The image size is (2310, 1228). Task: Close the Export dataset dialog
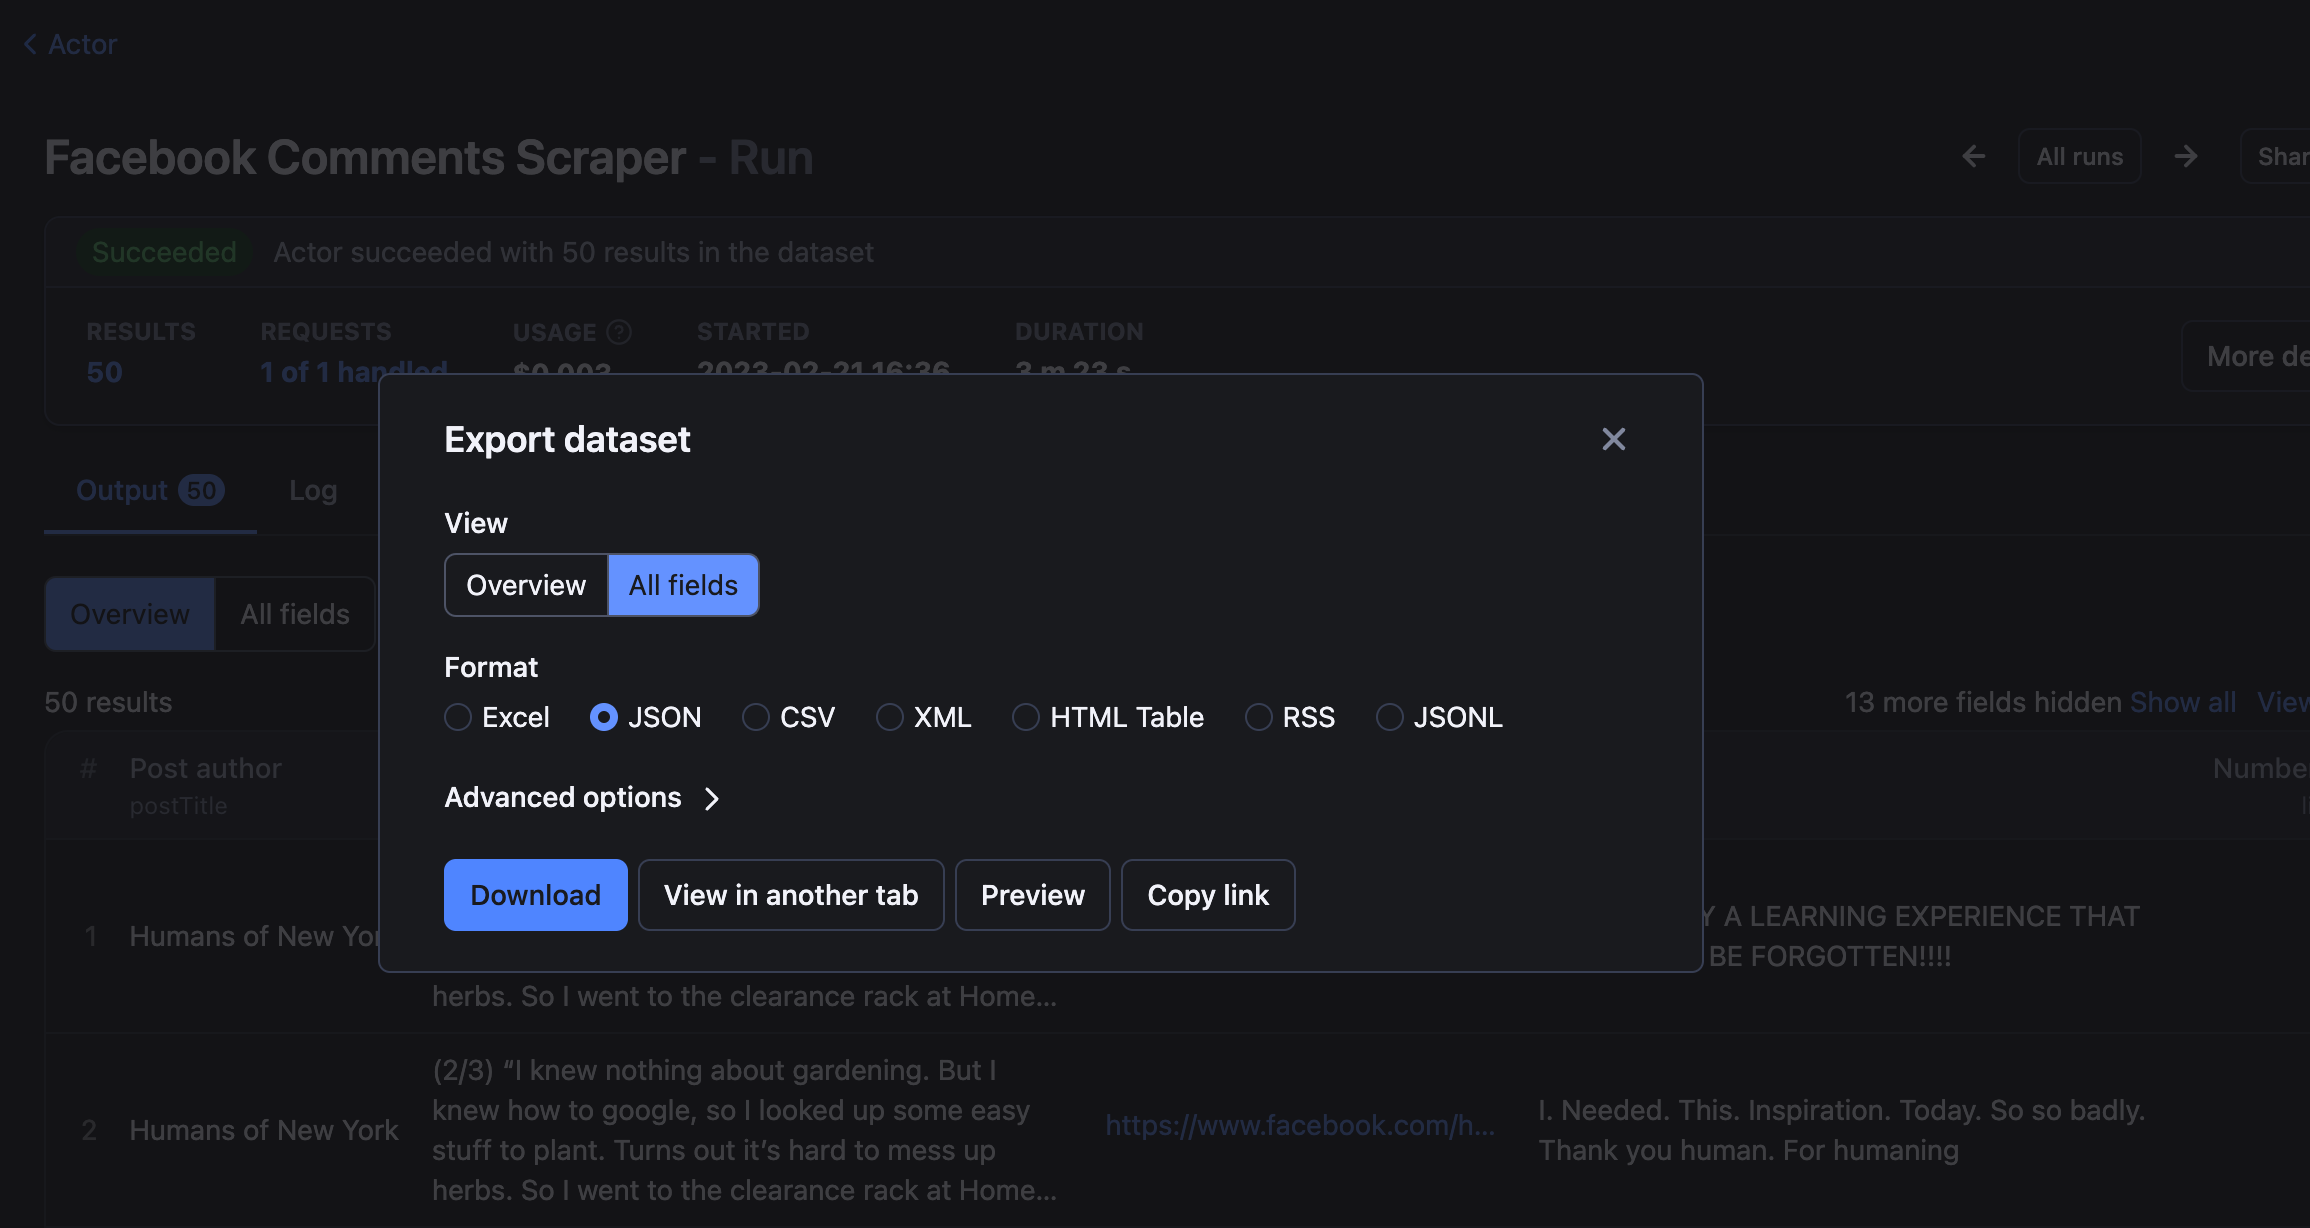tap(1613, 438)
